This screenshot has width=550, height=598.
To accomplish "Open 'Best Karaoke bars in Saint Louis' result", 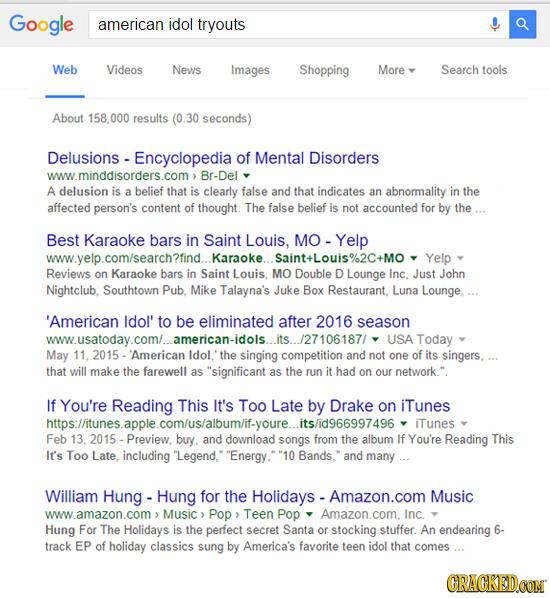I will [207, 240].
